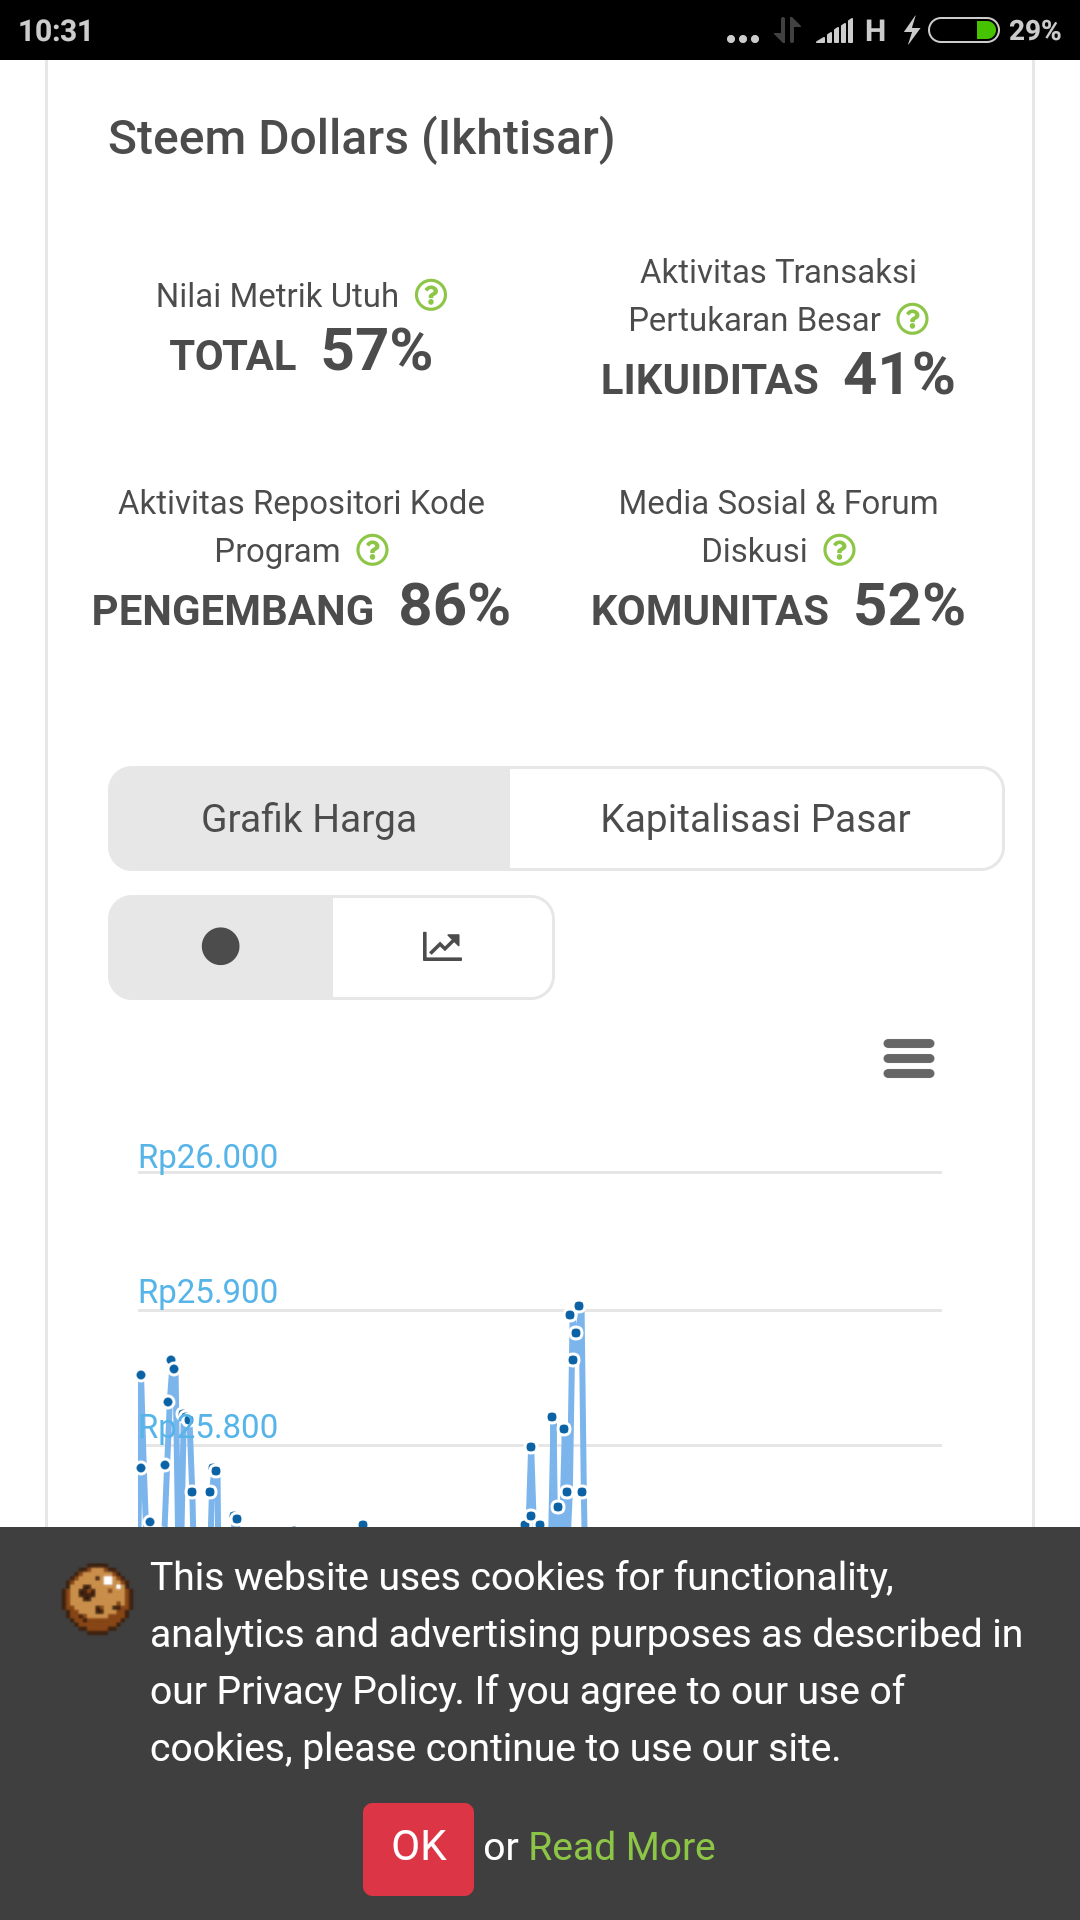Viewport: 1080px width, 1920px height.
Task: Click help icon next to Pertukaran Besar
Action: click(x=912, y=319)
